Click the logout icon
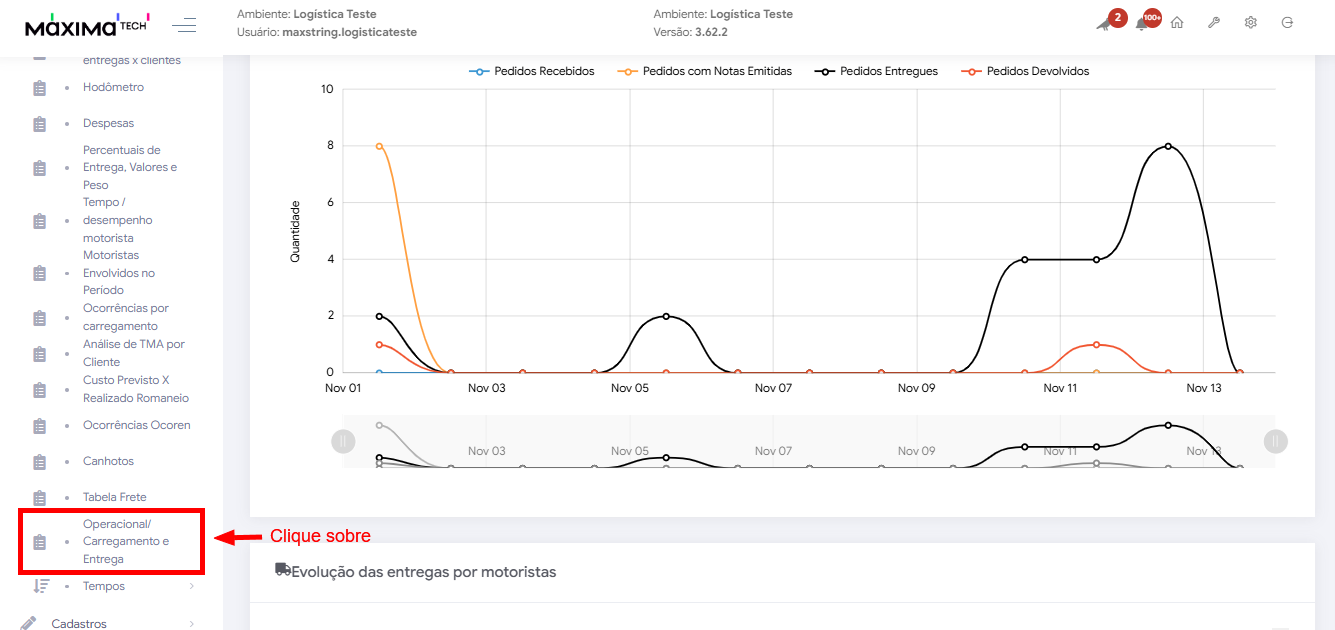Image resolution: width=1335 pixels, height=630 pixels. click(x=1287, y=23)
